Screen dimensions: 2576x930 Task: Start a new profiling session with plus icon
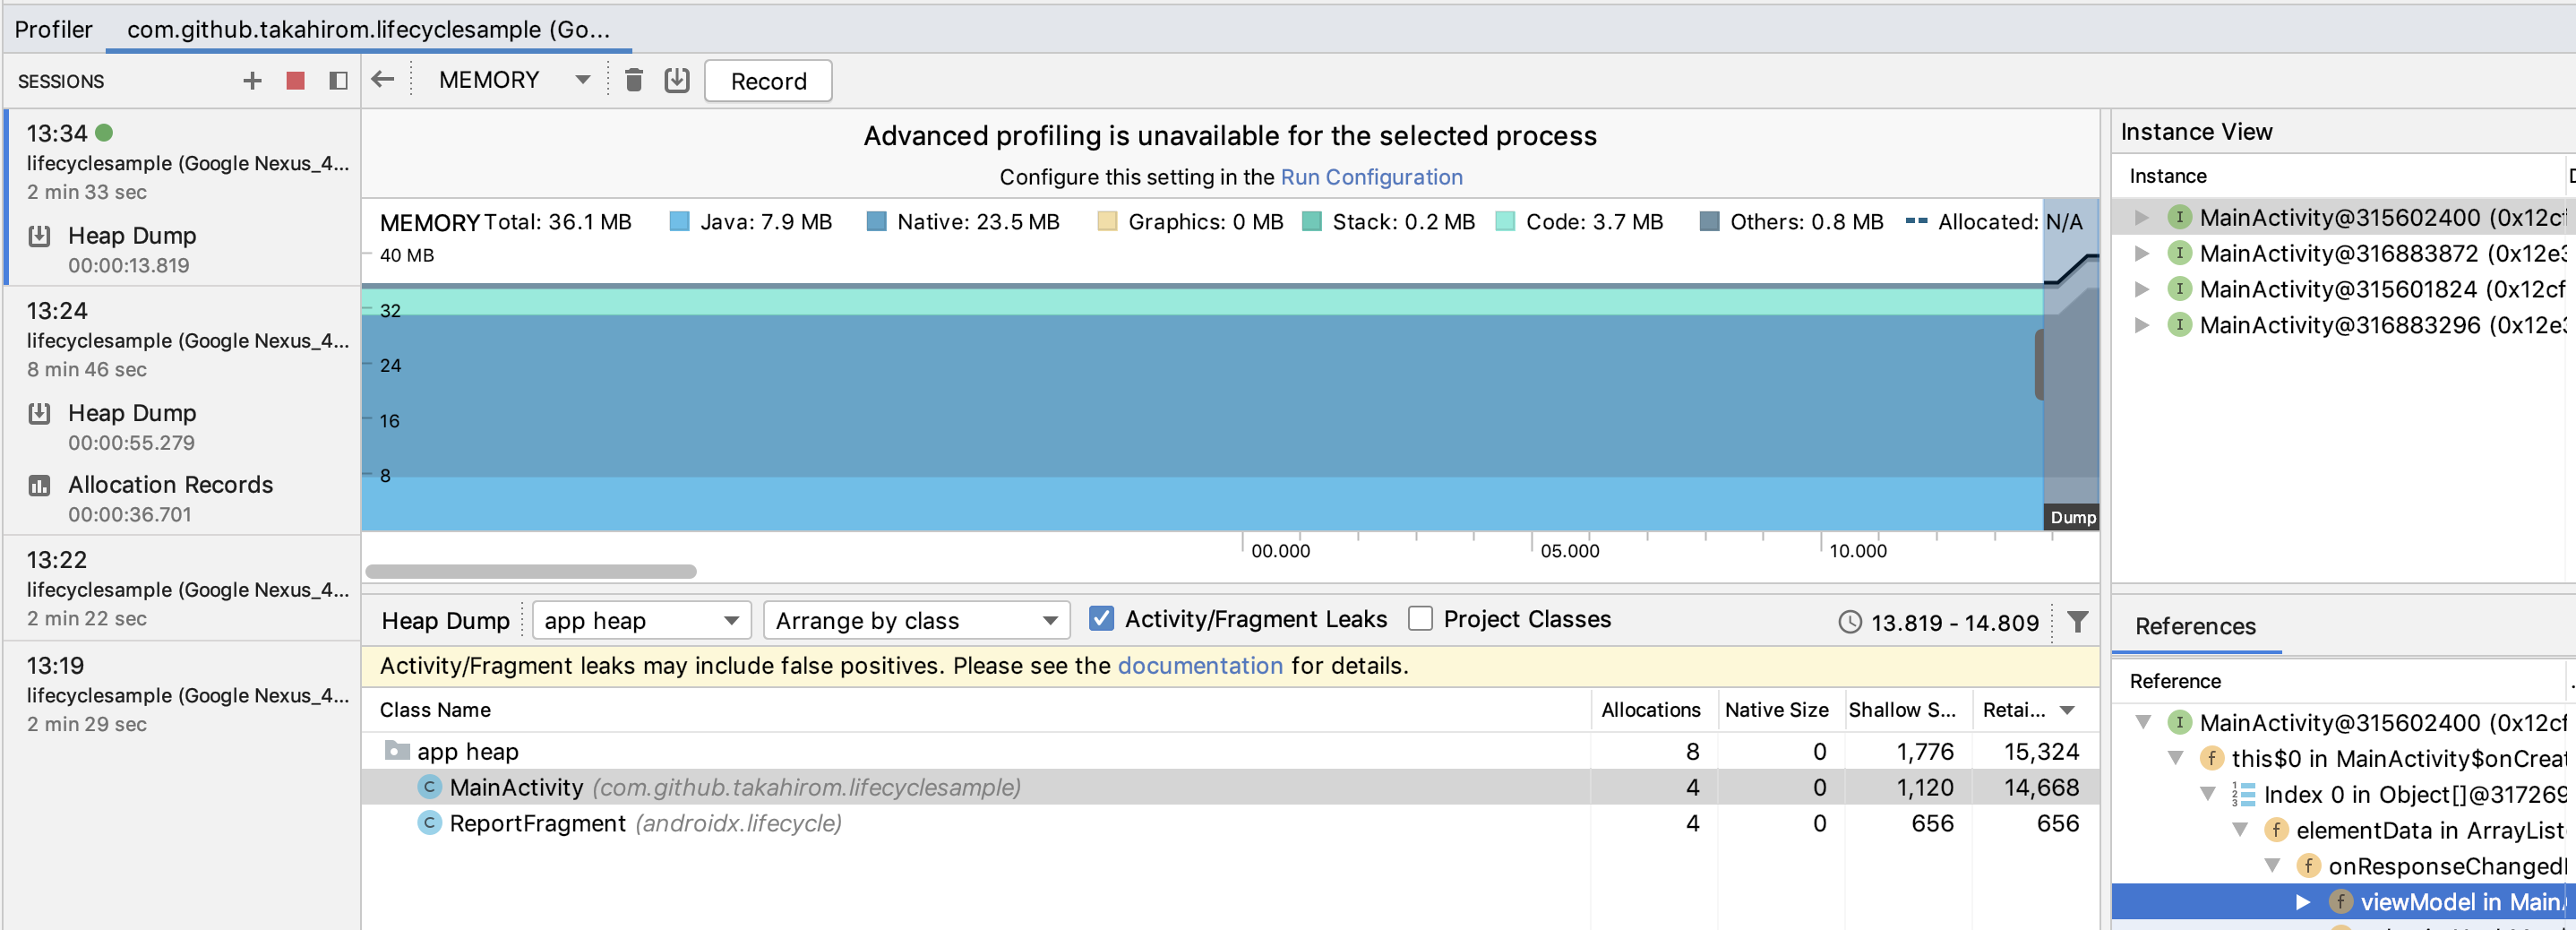tap(252, 81)
